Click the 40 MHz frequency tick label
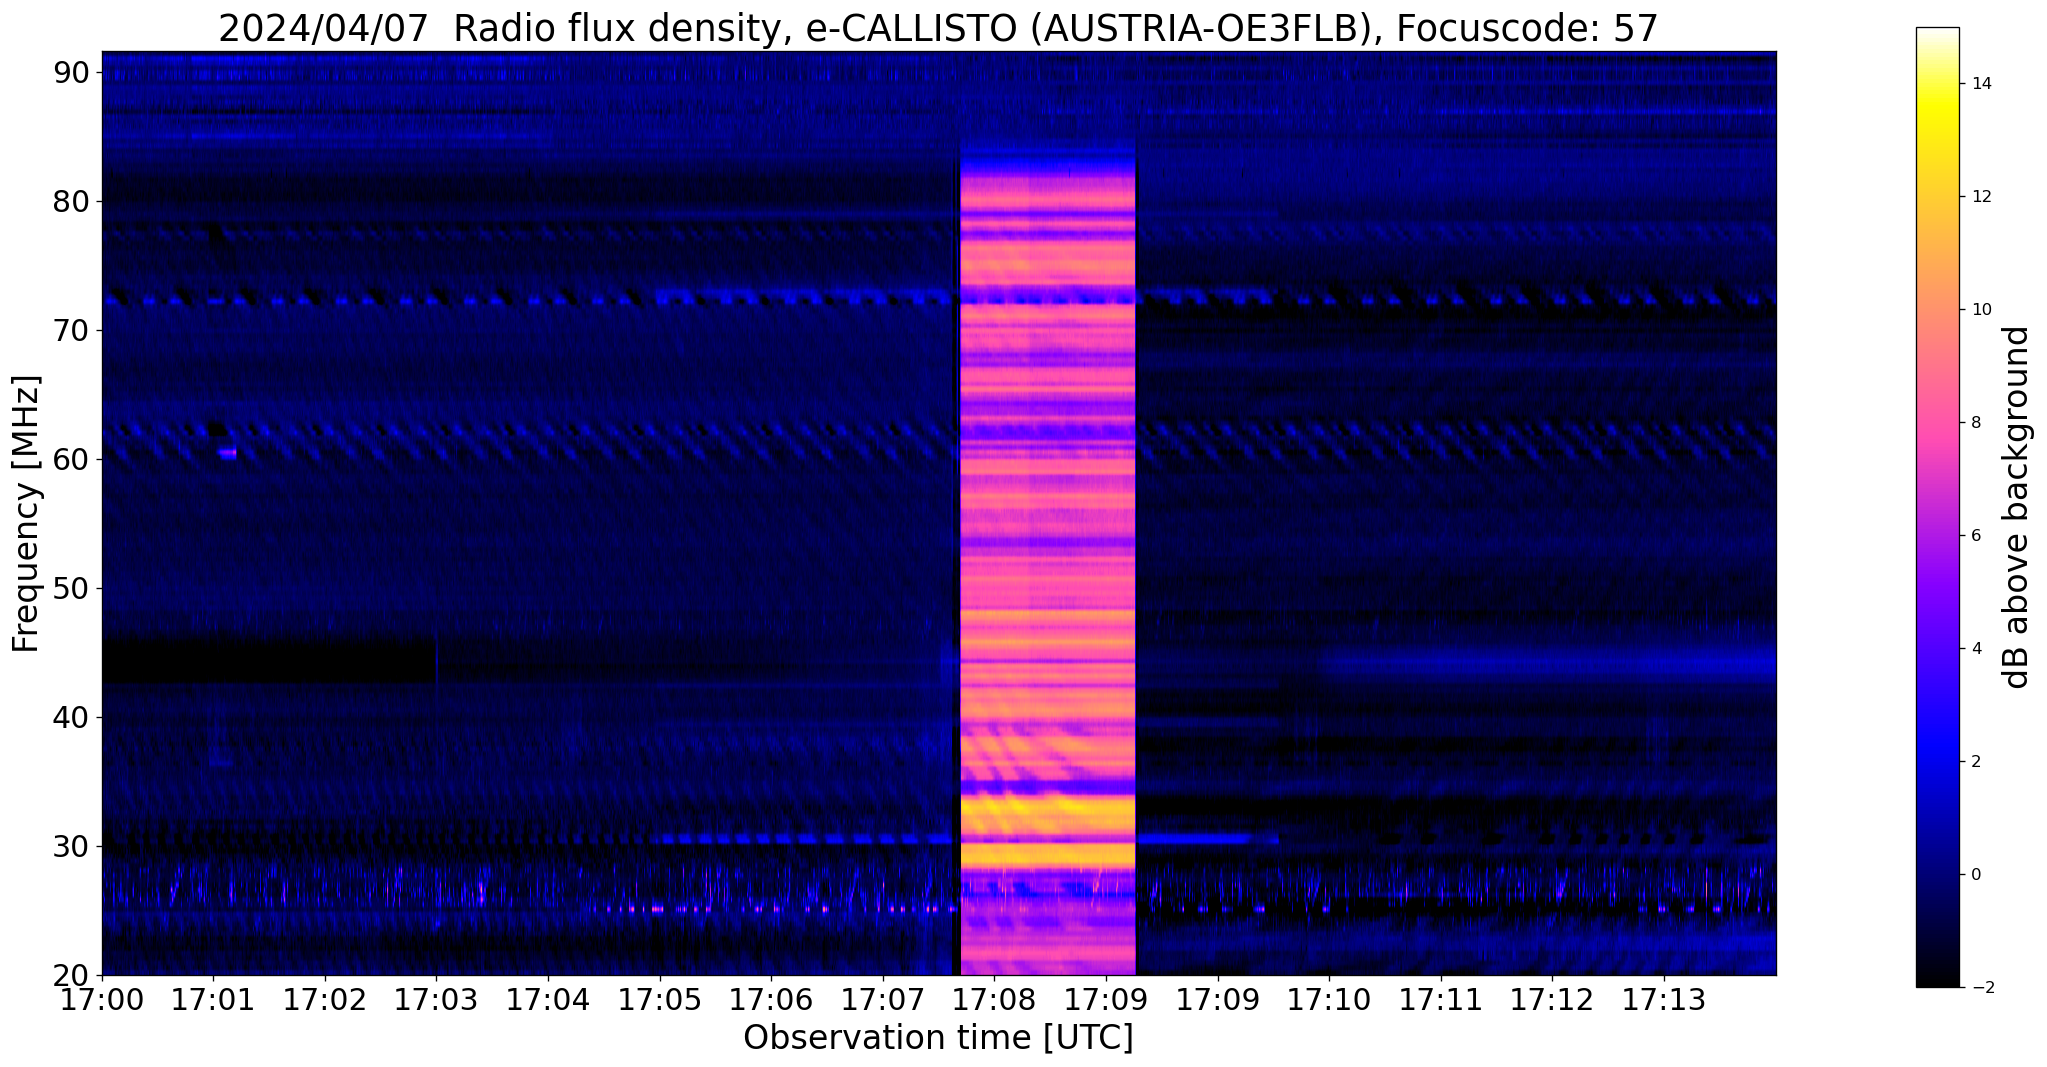This screenshot has width=2047, height=1067. 74,717
